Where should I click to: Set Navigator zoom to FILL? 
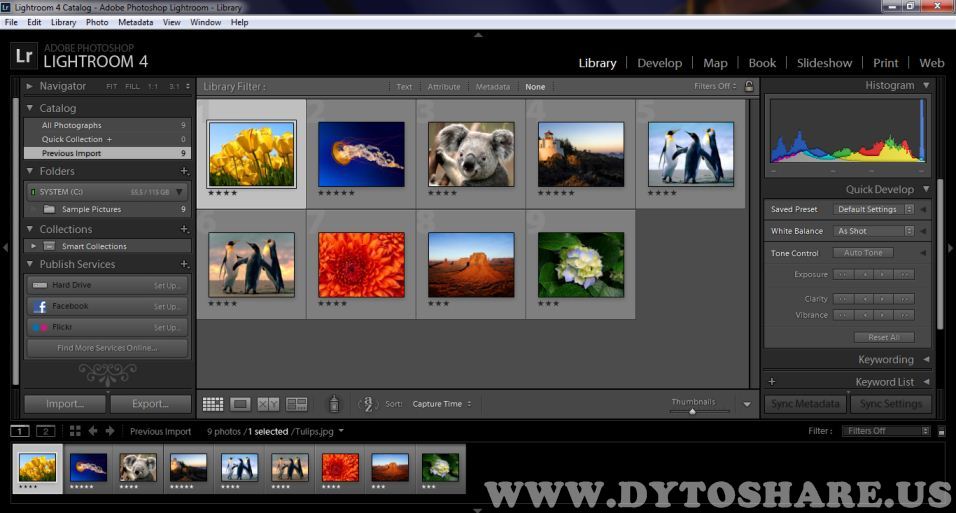coord(132,87)
